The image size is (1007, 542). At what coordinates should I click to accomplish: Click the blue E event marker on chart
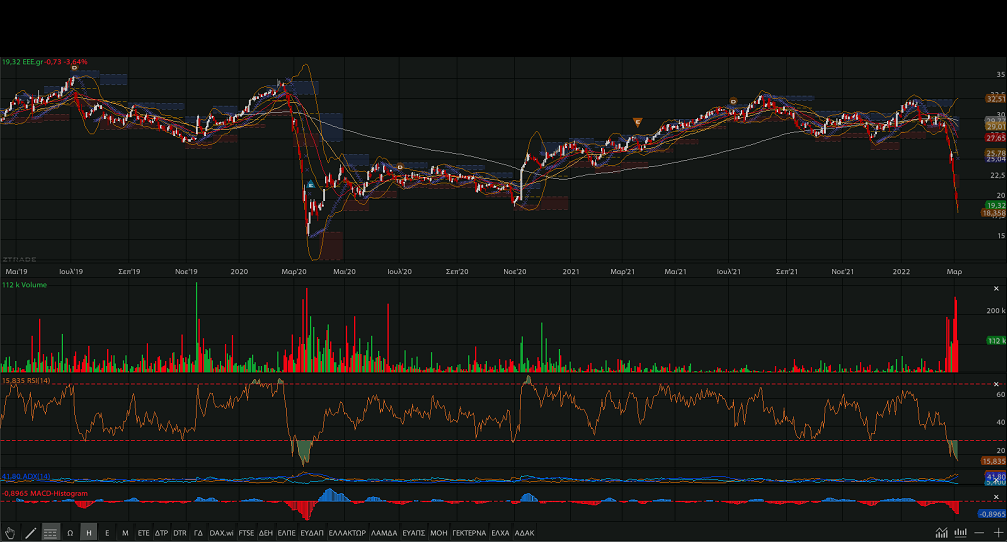[311, 185]
